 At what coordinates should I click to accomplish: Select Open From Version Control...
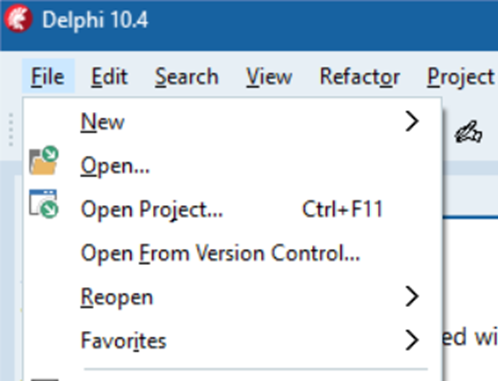[x=232, y=253]
